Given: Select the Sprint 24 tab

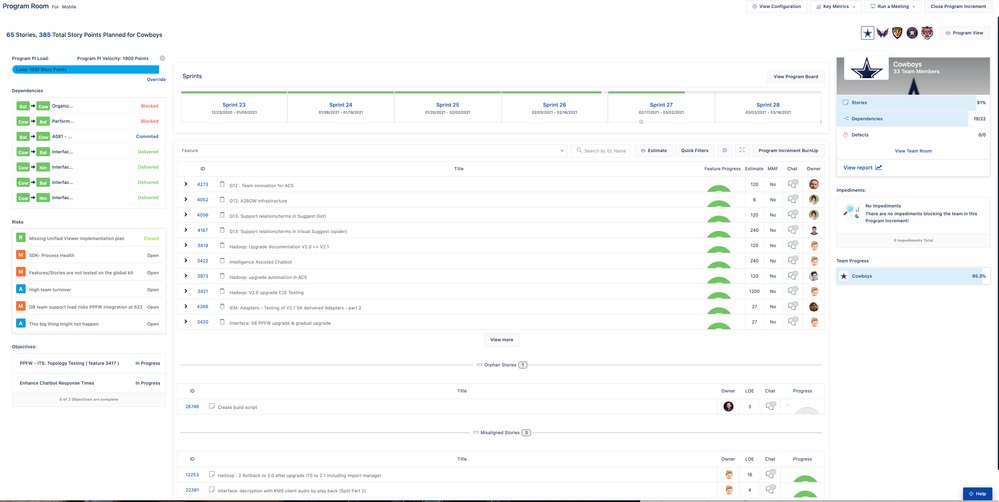Looking at the screenshot, I should (341, 107).
